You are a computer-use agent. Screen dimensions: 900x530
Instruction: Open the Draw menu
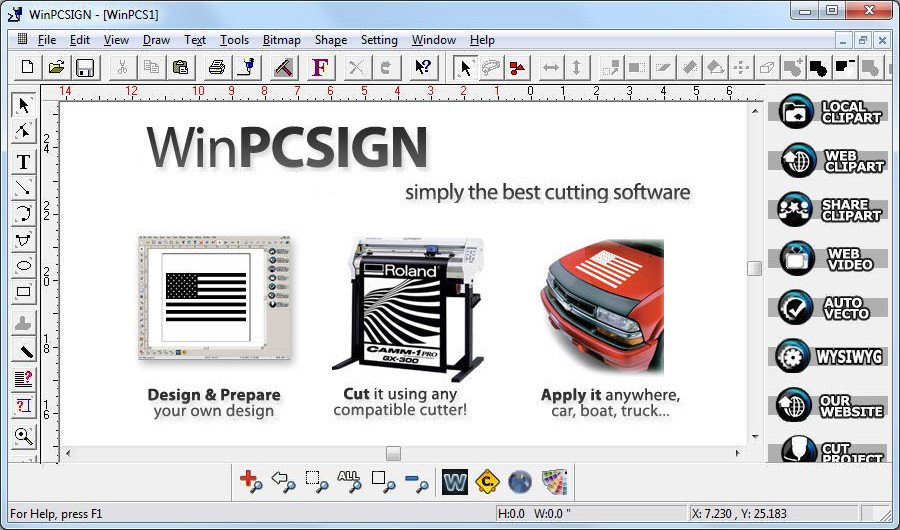tap(156, 40)
